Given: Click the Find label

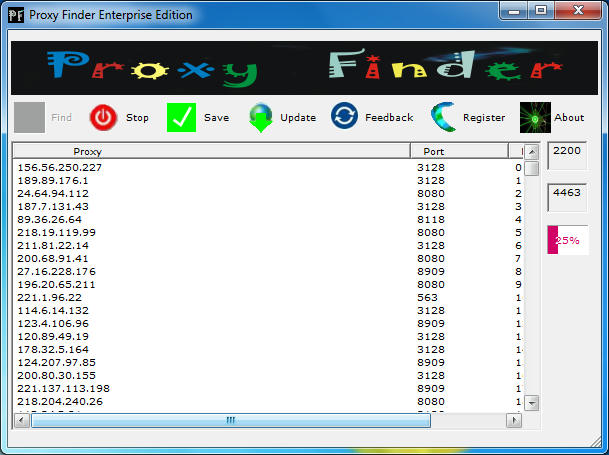Looking at the screenshot, I should (x=61, y=117).
